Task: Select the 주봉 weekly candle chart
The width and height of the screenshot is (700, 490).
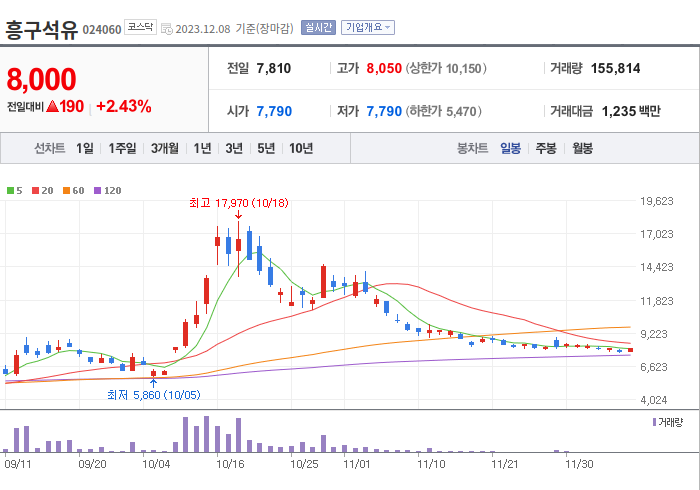Action: tap(546, 148)
